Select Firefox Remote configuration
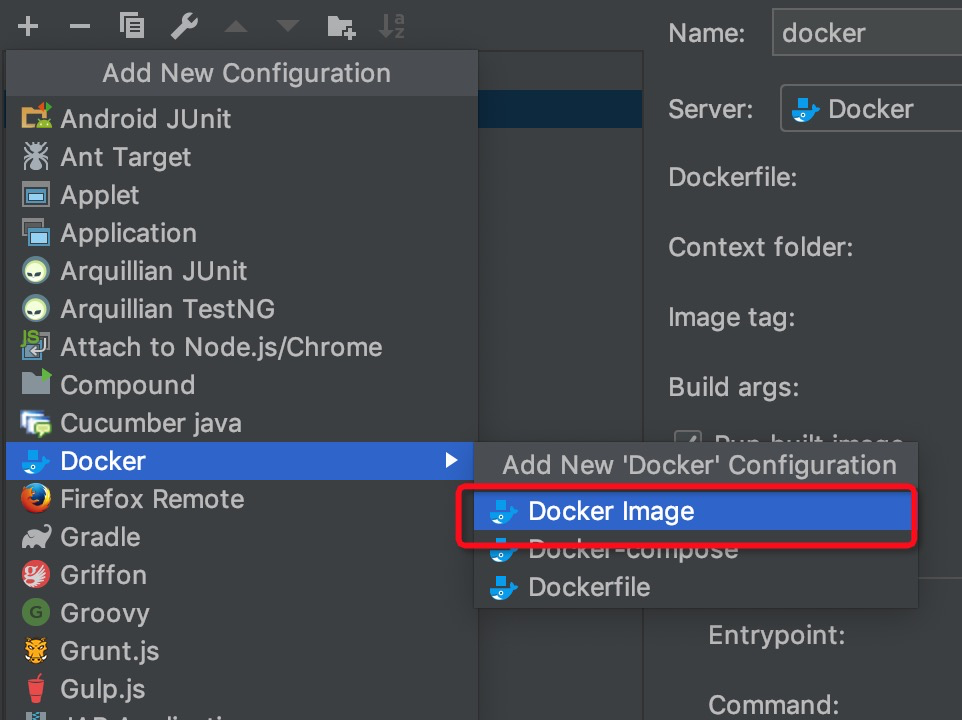Image resolution: width=962 pixels, height=720 pixels. [x=152, y=498]
